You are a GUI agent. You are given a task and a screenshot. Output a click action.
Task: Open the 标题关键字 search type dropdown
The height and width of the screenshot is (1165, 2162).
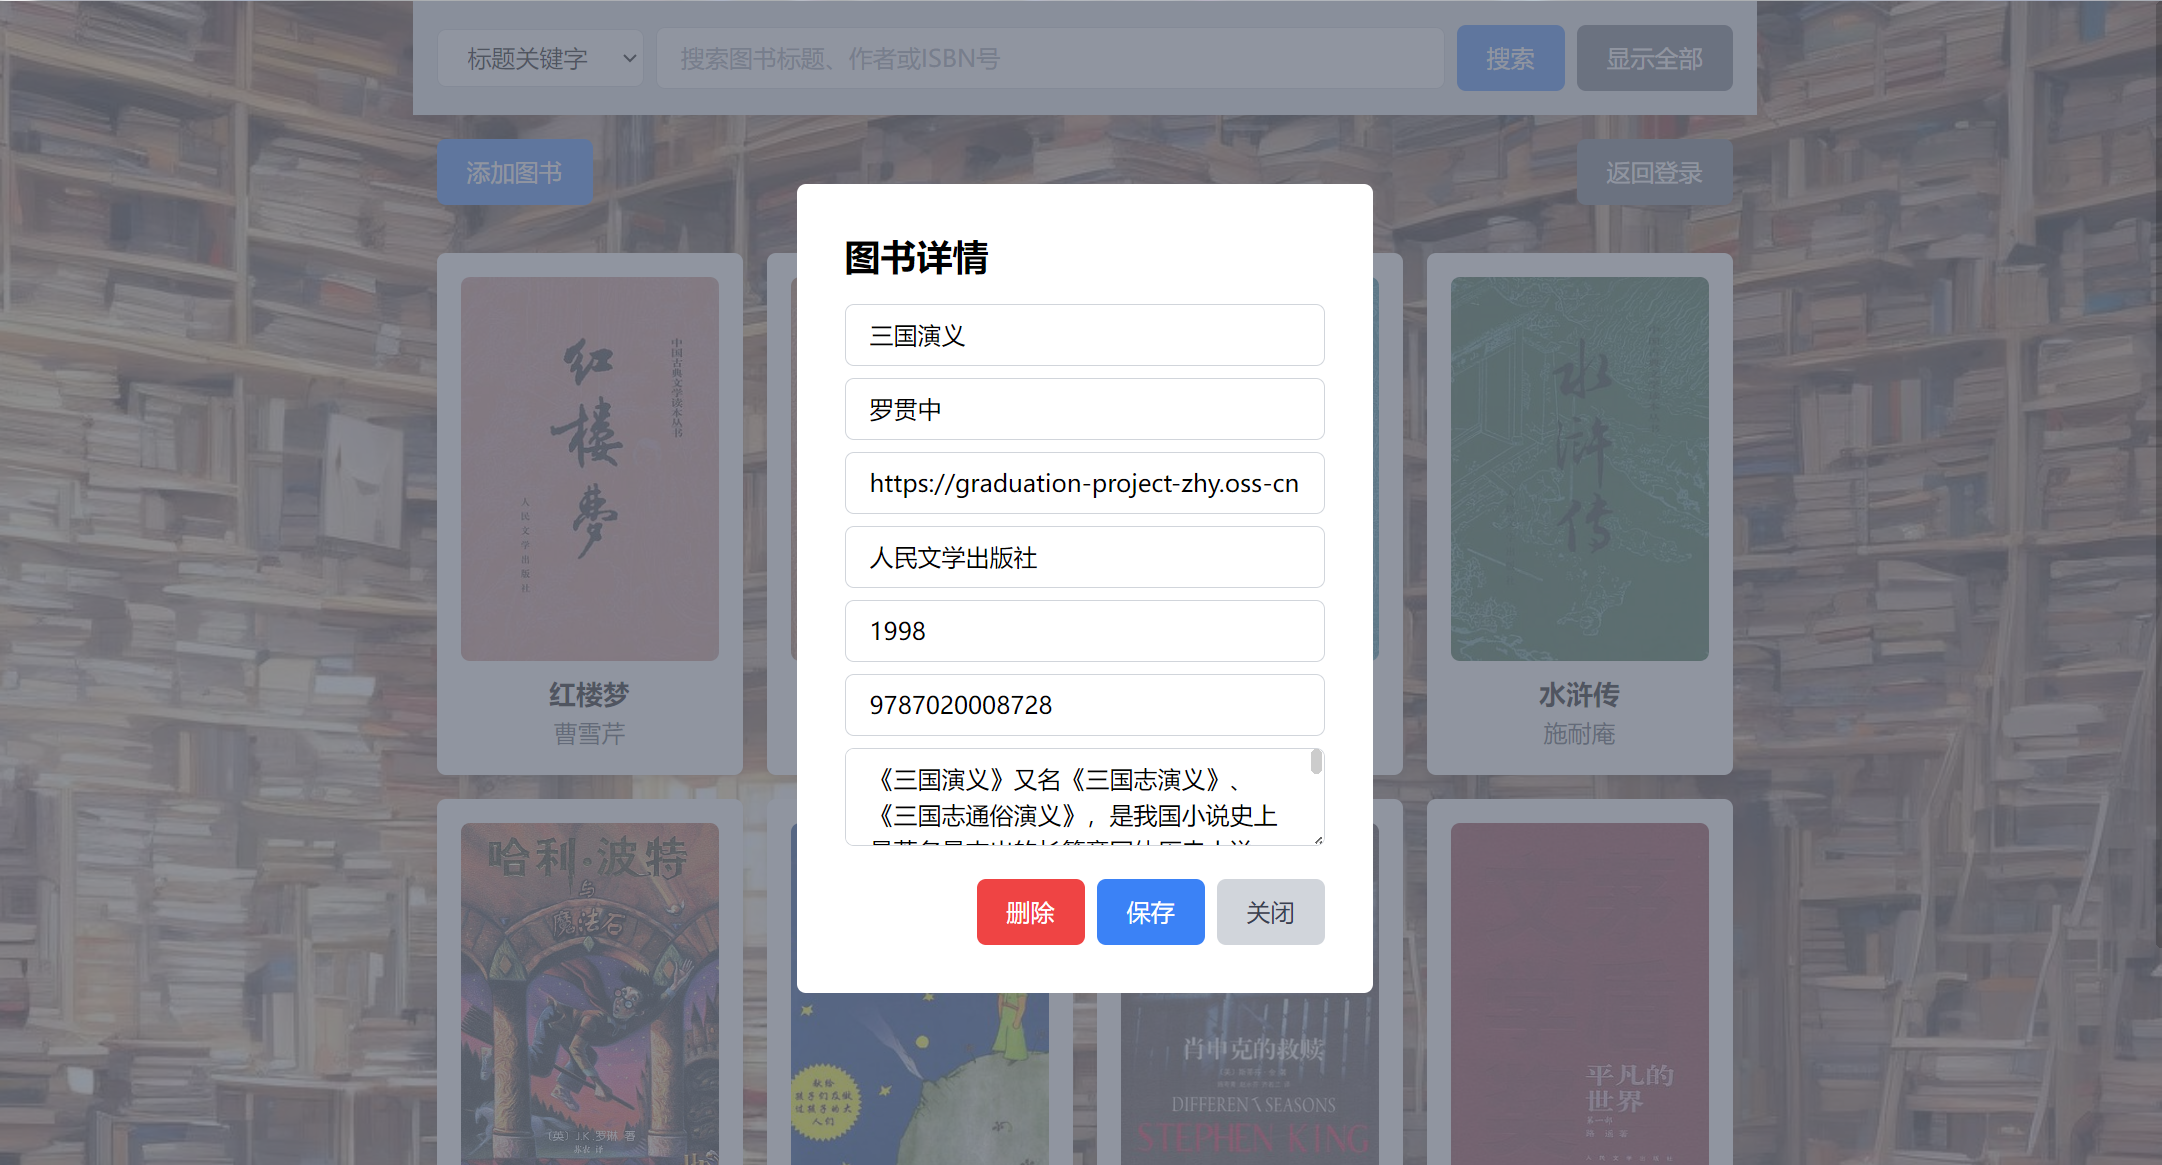540,59
